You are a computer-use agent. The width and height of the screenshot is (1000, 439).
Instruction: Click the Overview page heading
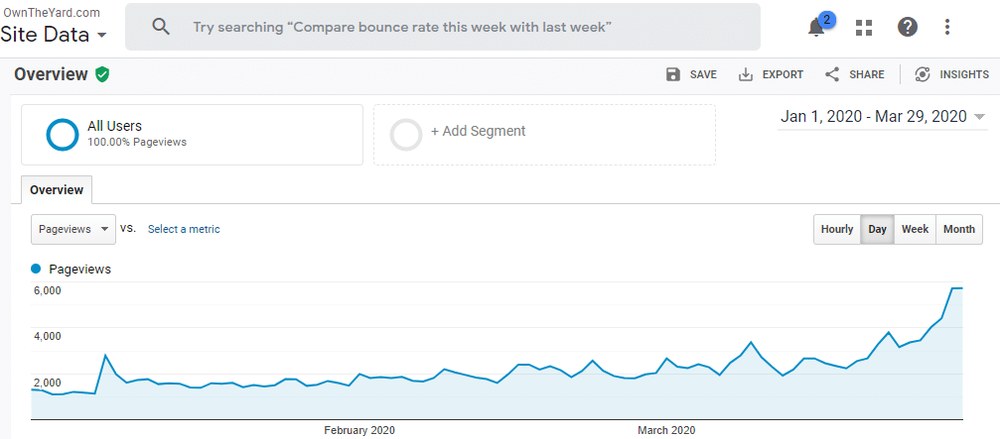[51, 74]
